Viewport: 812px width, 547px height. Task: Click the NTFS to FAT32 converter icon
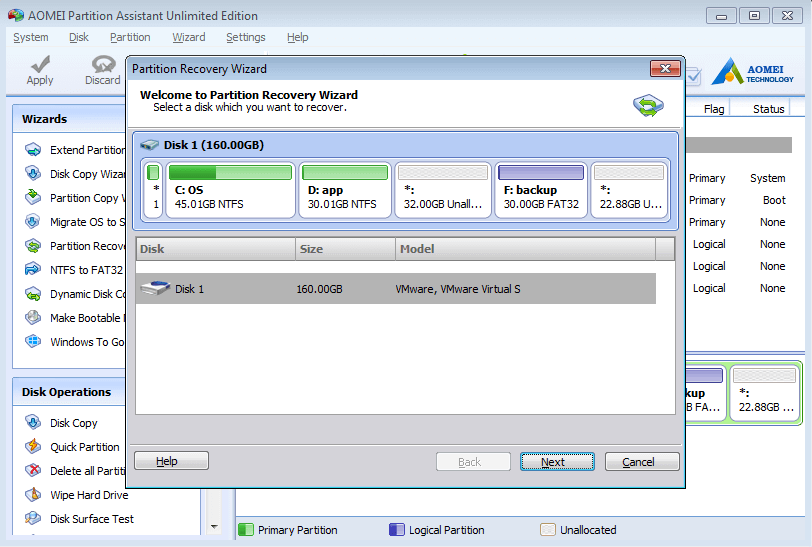(33, 269)
